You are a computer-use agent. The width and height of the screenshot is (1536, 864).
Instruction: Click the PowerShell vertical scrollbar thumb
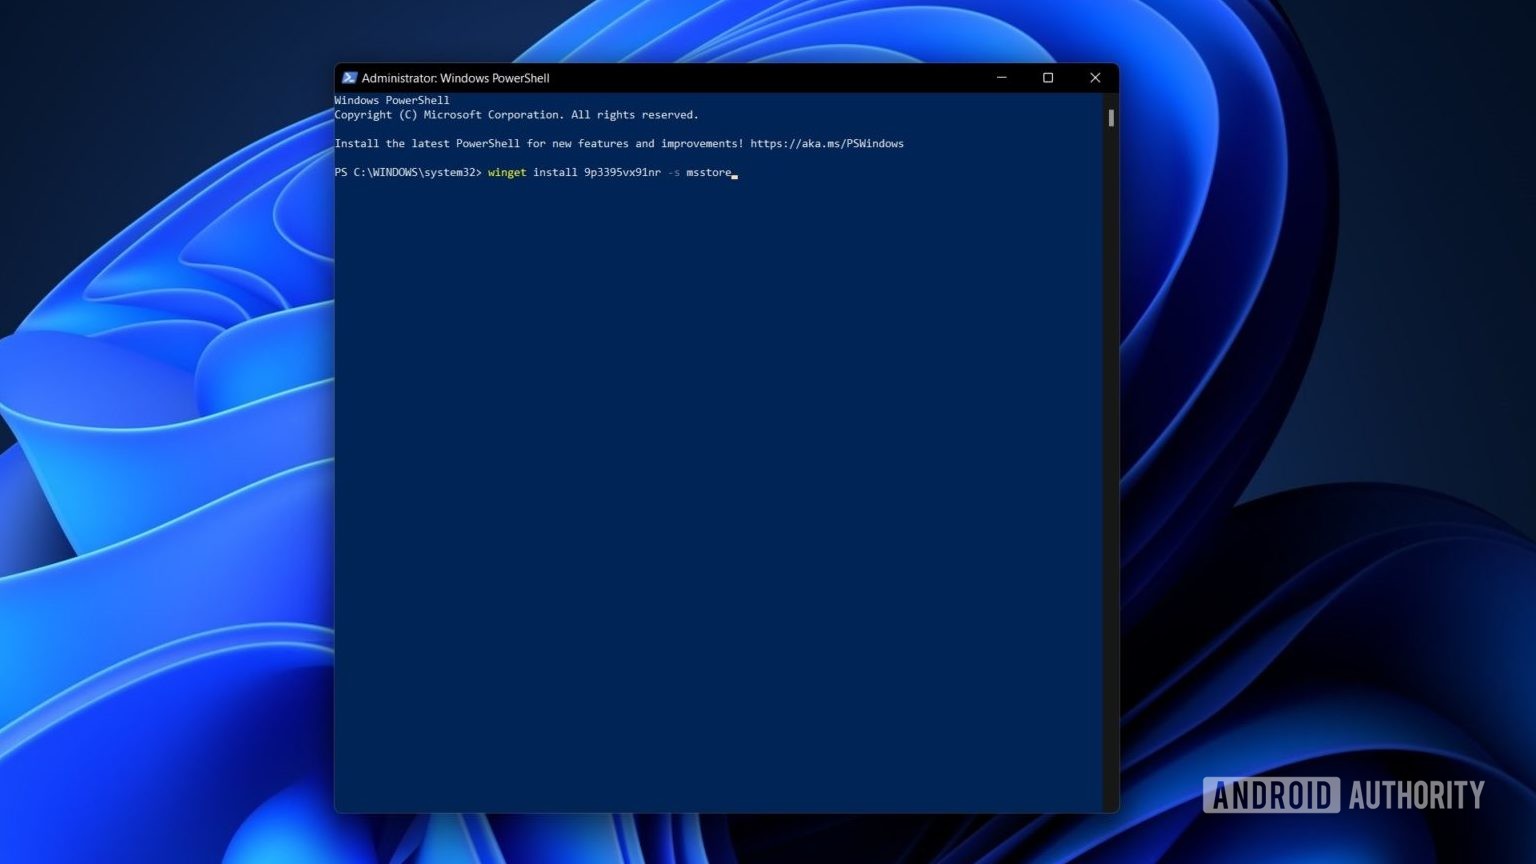1111,118
